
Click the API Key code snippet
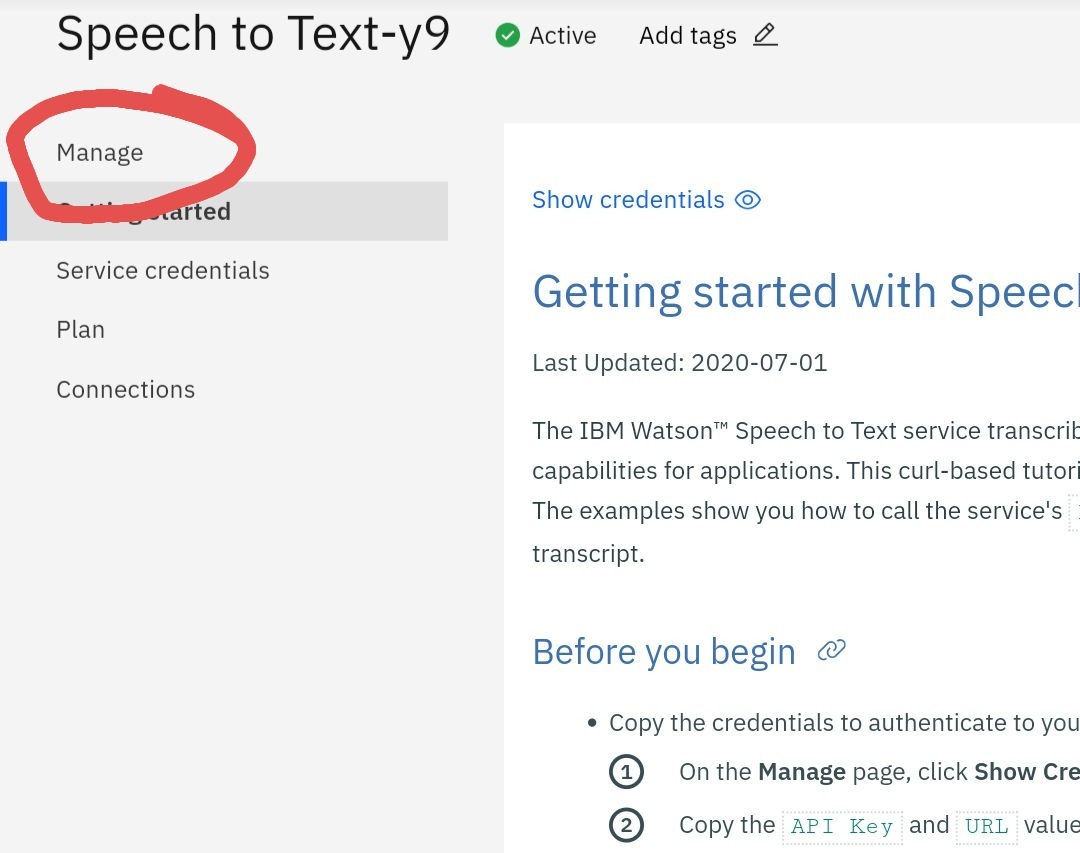coord(842,826)
